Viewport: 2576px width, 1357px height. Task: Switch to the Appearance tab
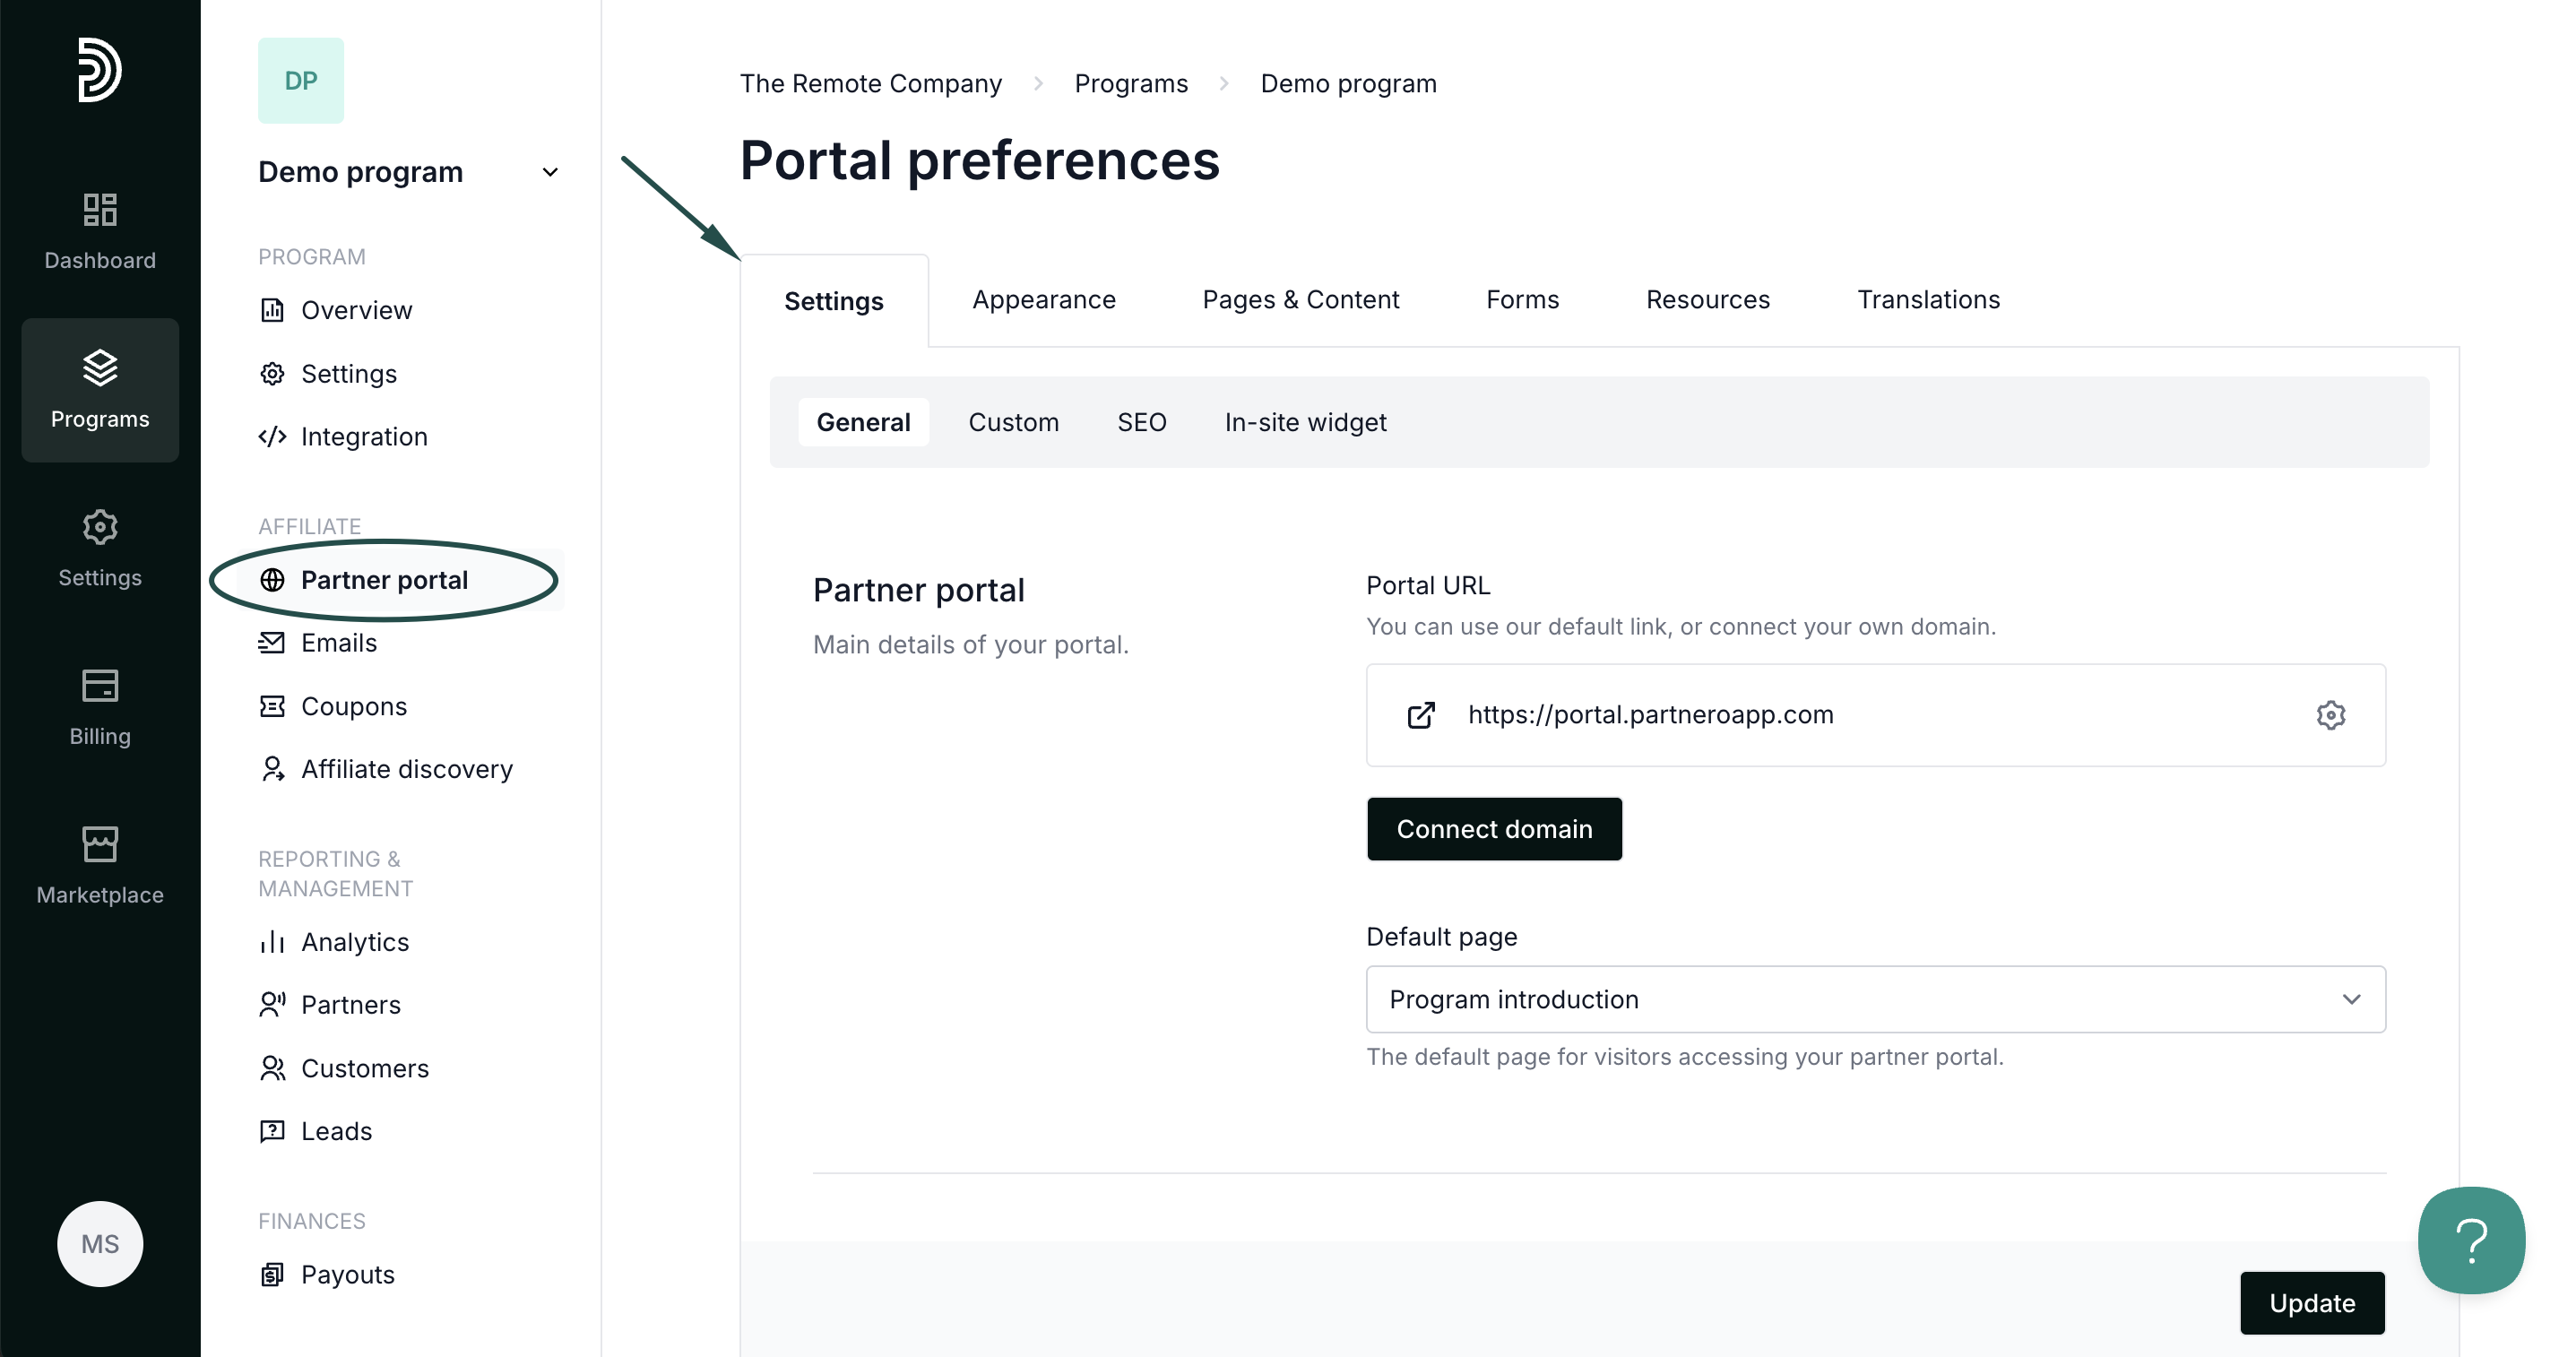pos(1043,300)
